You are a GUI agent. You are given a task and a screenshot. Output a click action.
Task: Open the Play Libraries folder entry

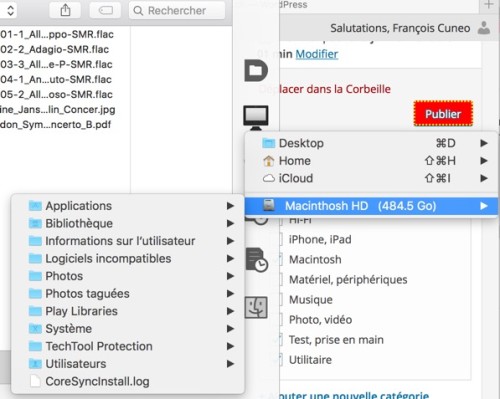click(128, 311)
